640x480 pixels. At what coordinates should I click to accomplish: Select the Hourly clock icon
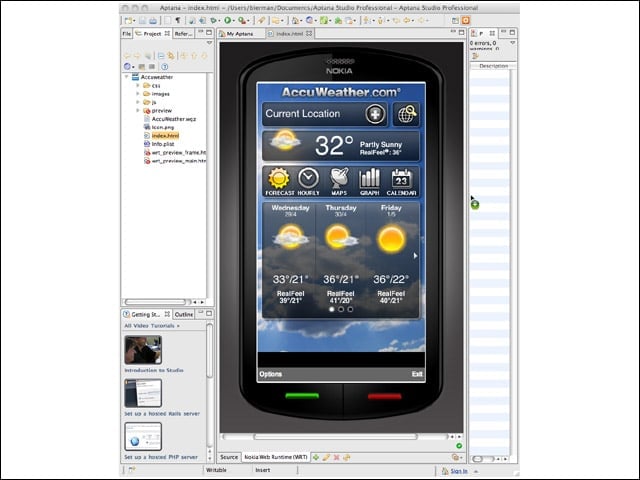coord(308,182)
